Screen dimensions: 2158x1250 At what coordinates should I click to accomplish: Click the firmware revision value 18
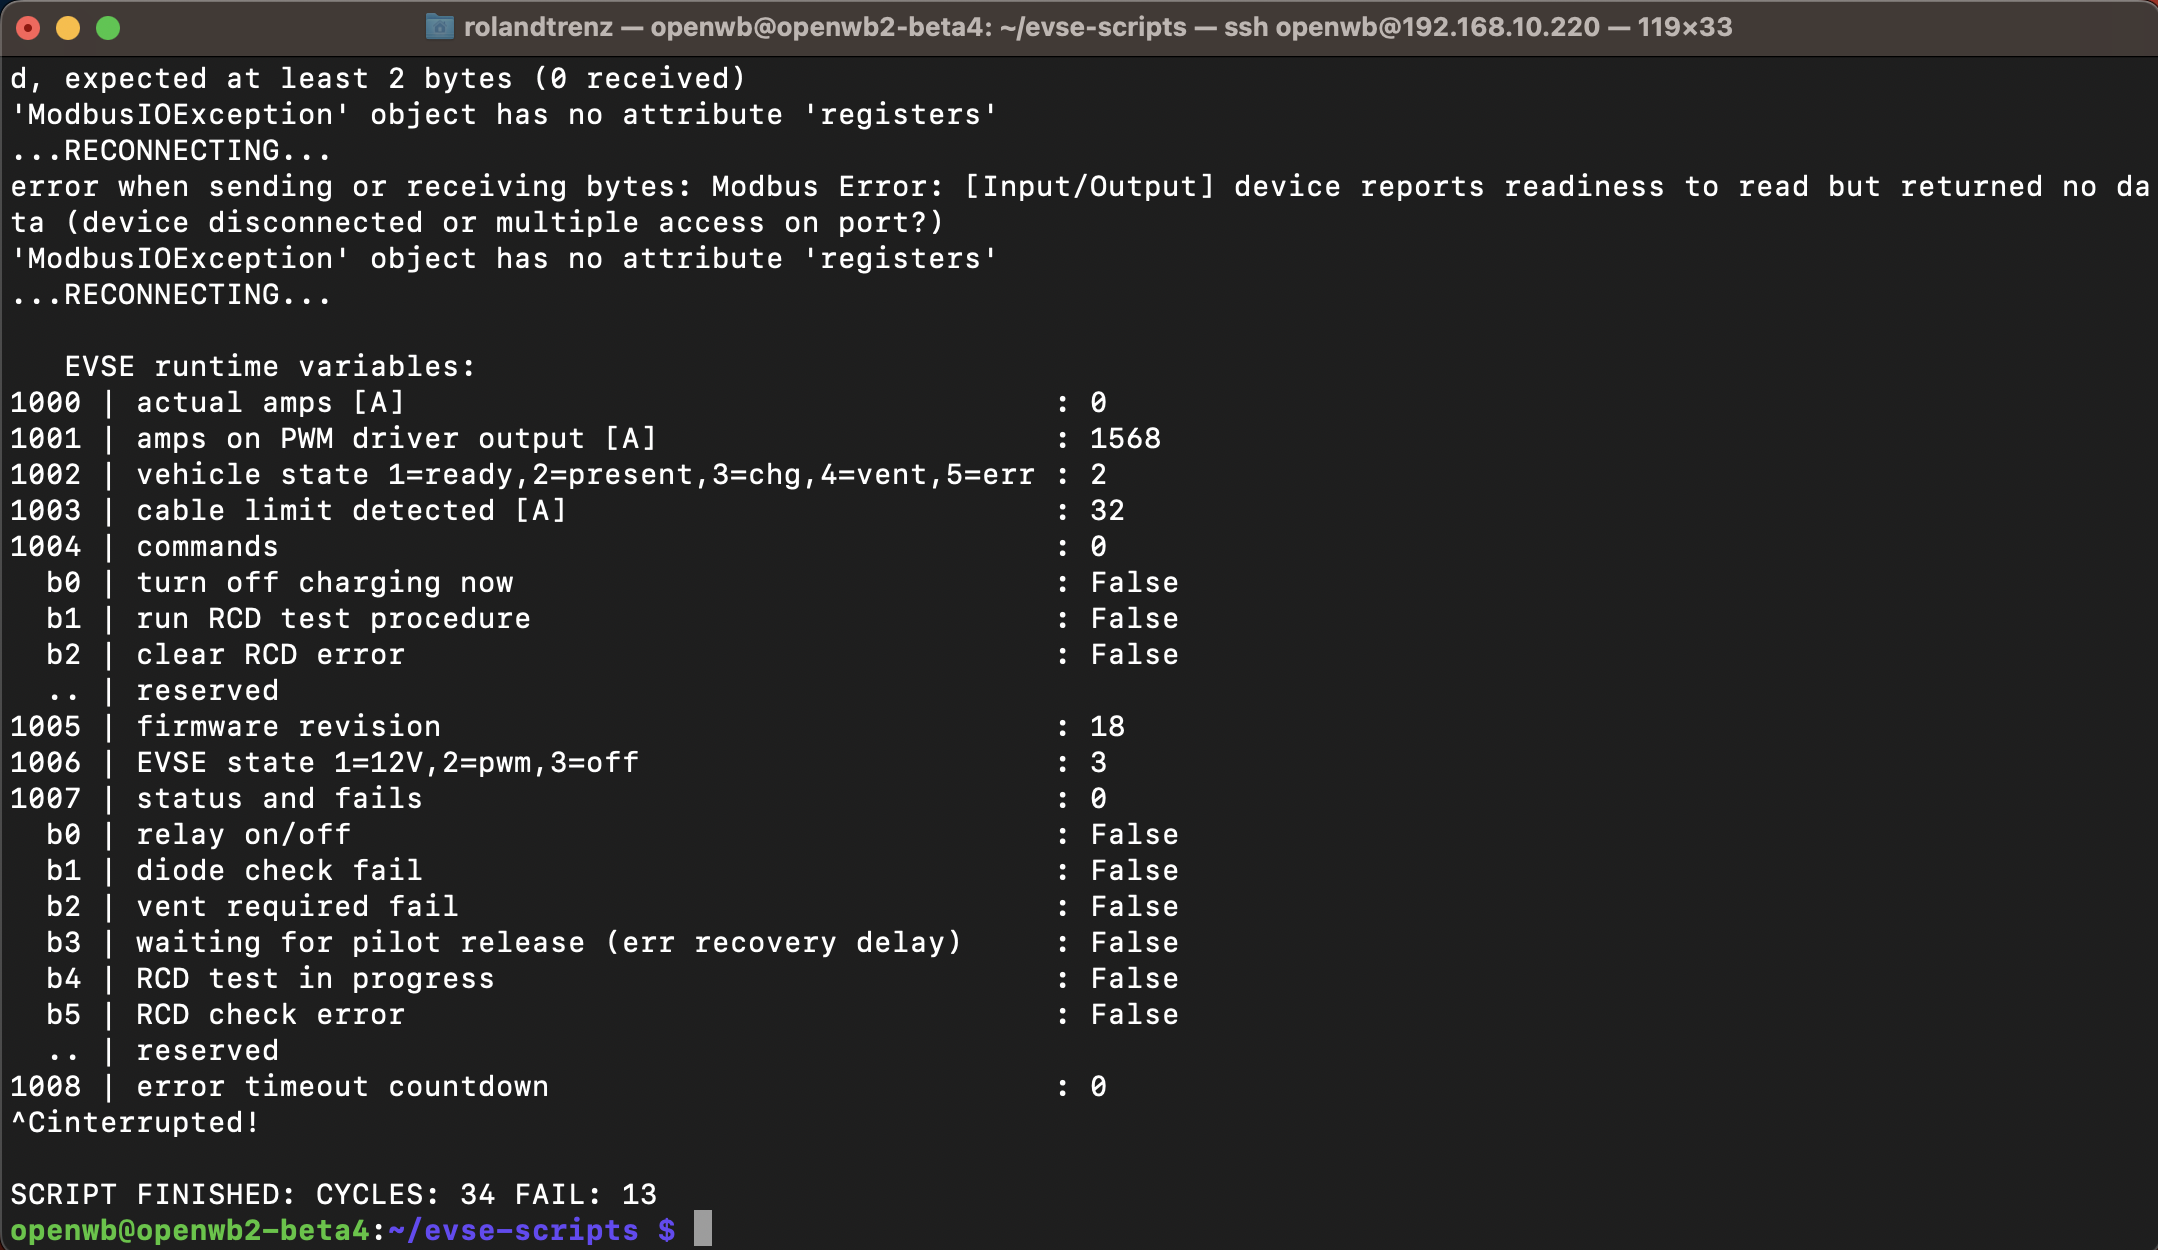tap(1107, 726)
